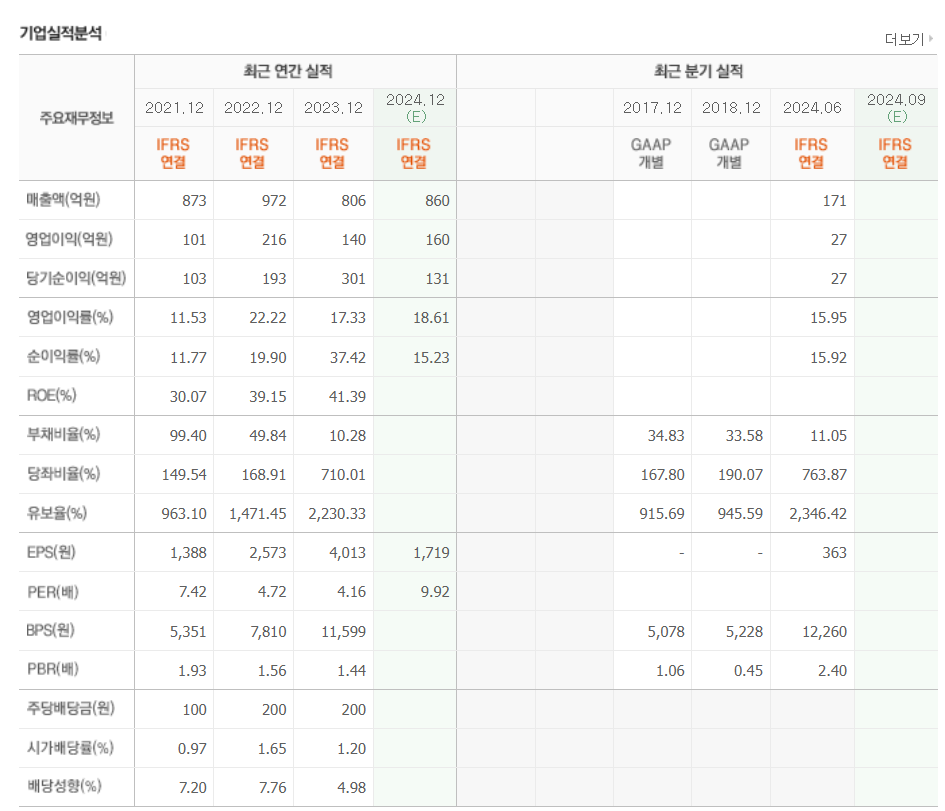Click BPS value 12,260
The width and height of the screenshot is (945, 811).
click(x=824, y=632)
